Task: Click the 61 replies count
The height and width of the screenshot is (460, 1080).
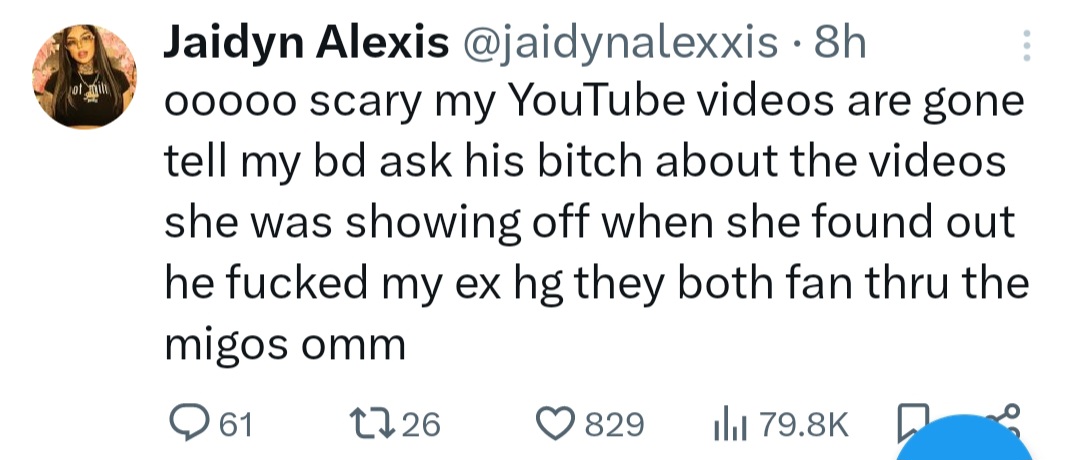Action: pyautogui.click(x=236, y=424)
